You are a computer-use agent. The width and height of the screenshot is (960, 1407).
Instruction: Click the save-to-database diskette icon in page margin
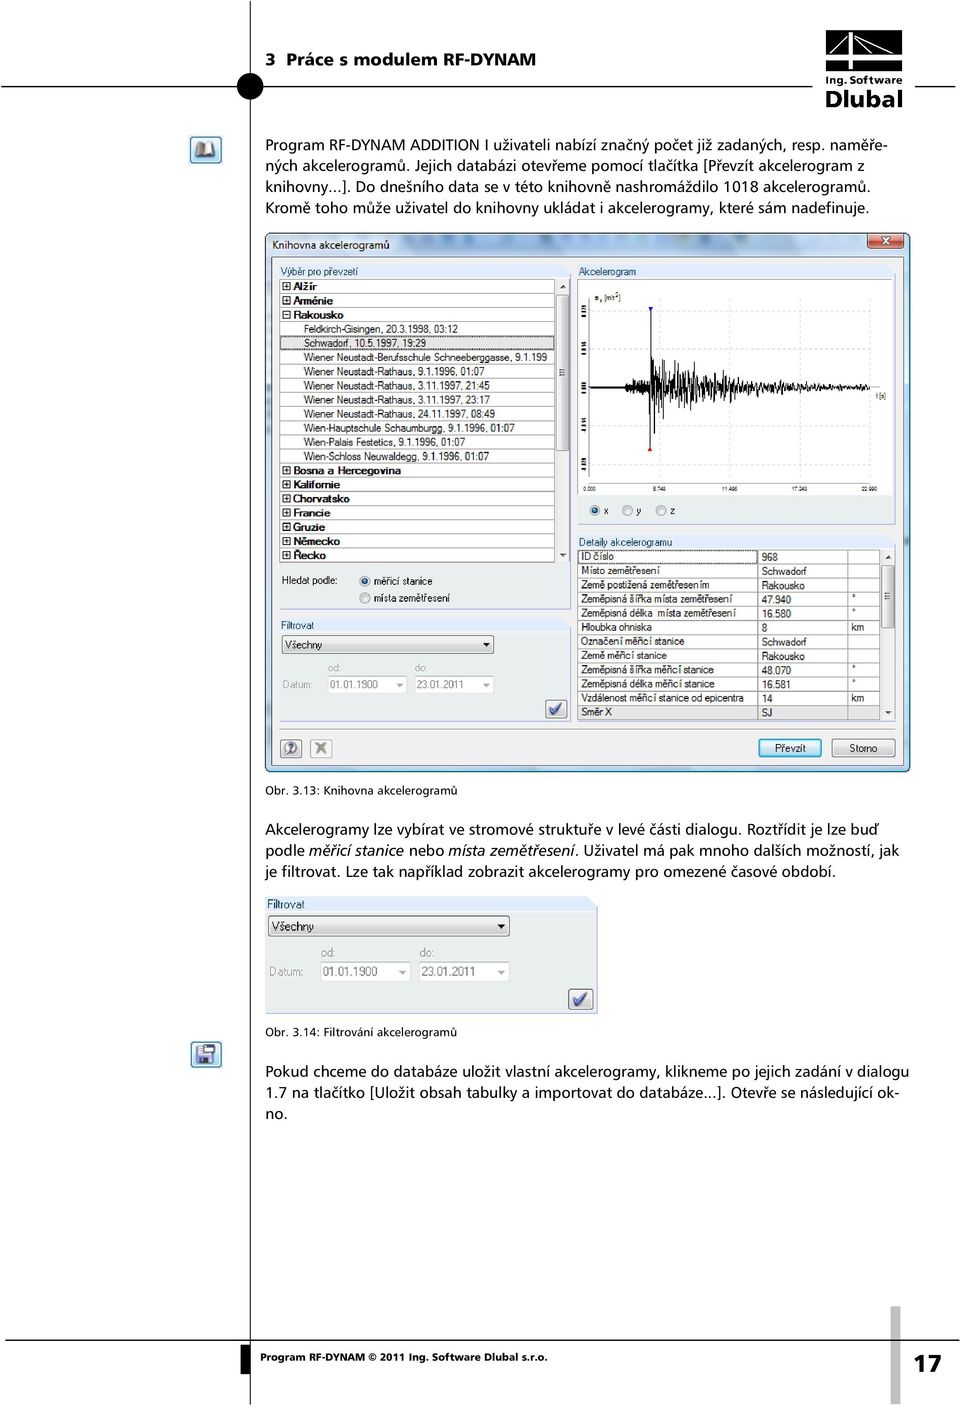point(205,1054)
